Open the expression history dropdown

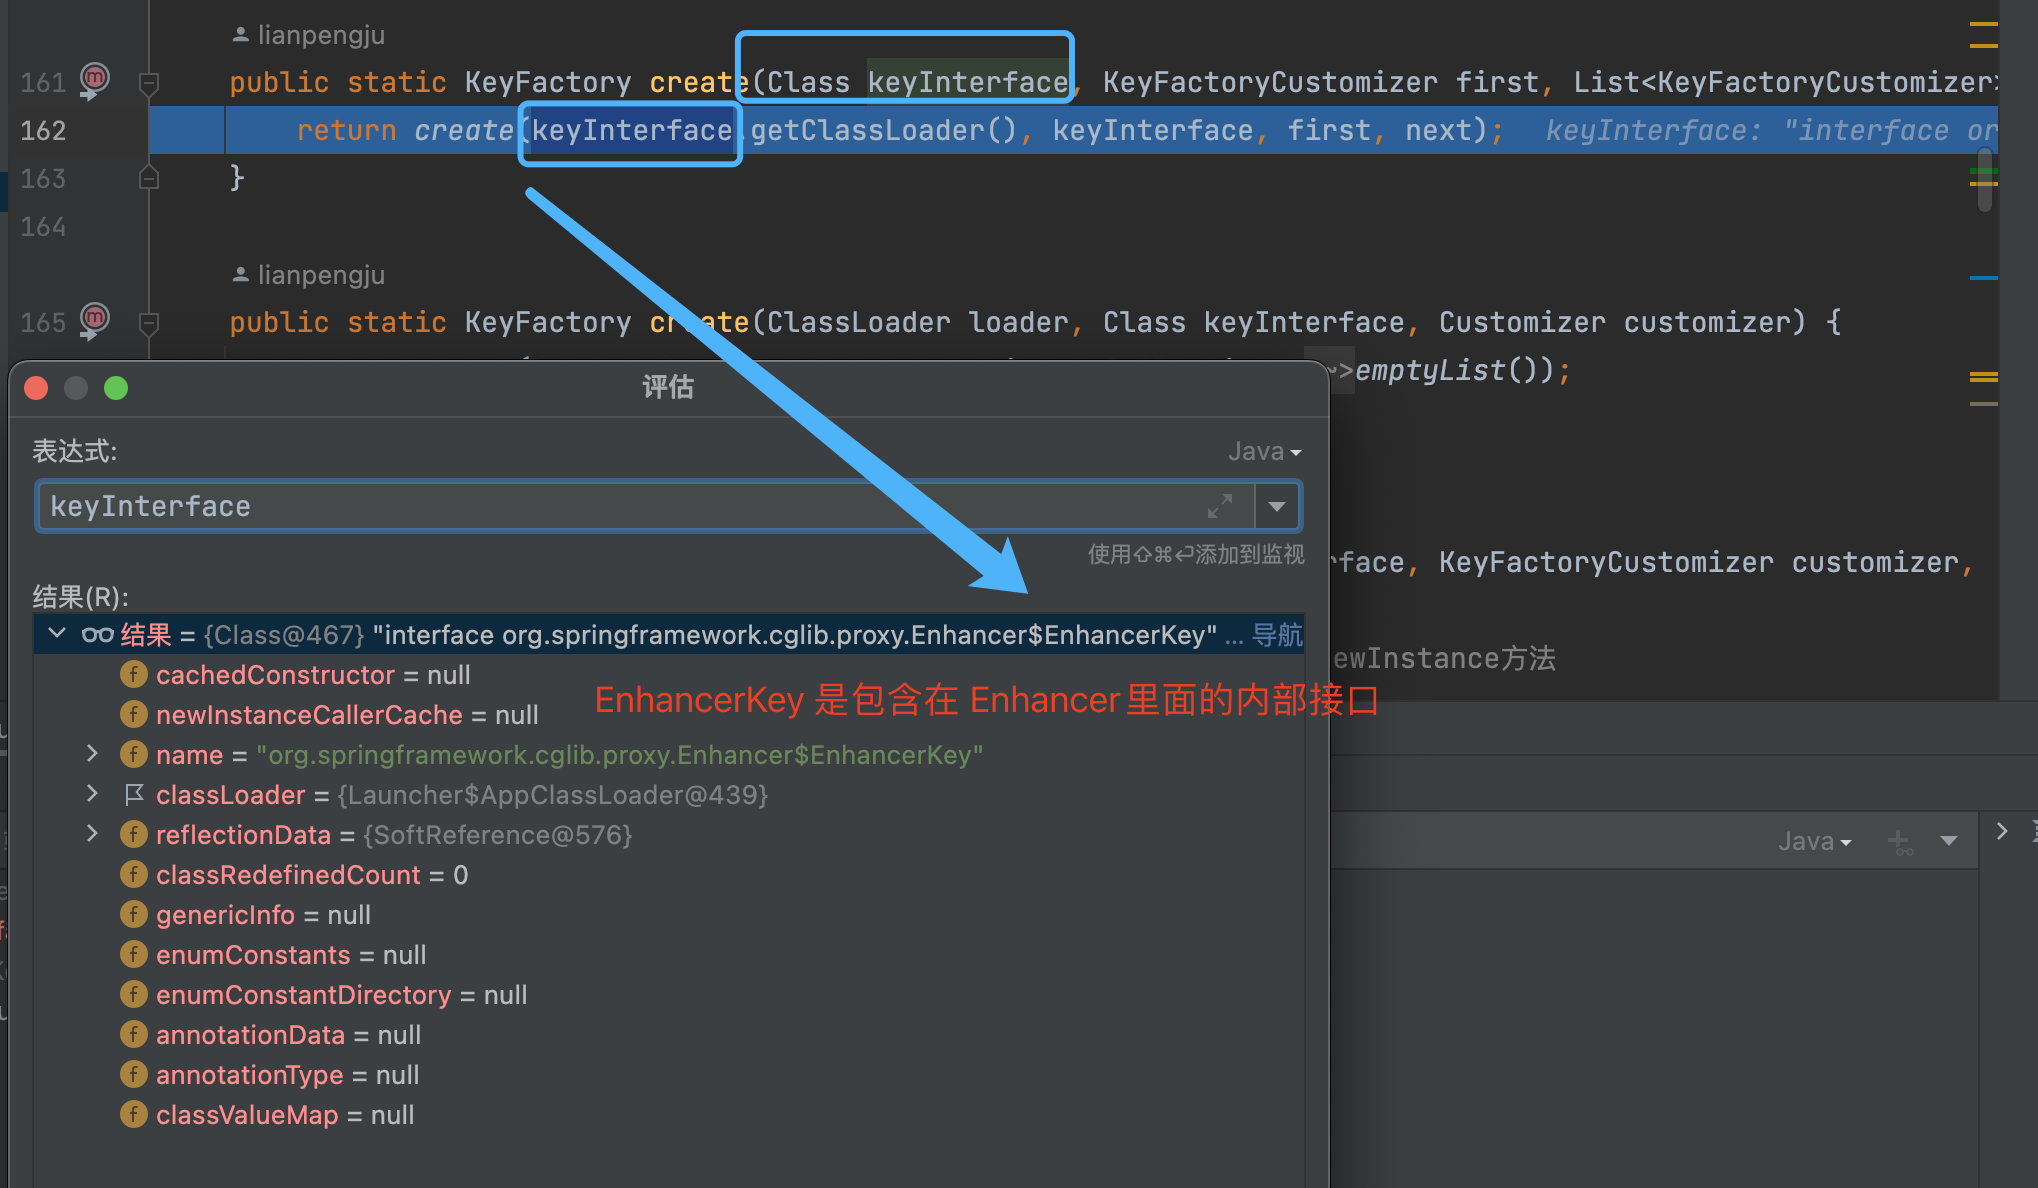pos(1277,506)
